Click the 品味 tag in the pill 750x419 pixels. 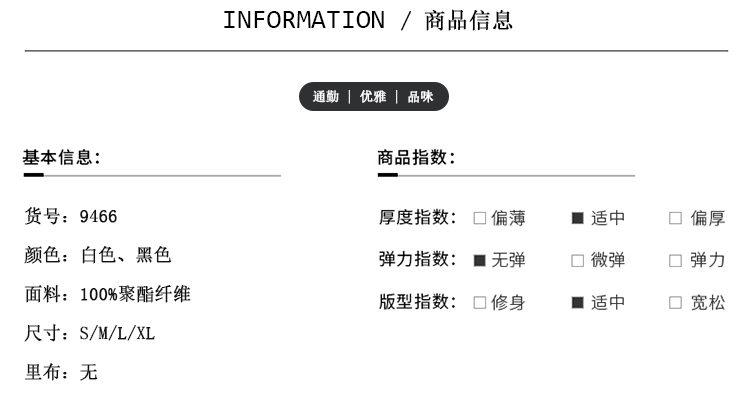click(420, 97)
